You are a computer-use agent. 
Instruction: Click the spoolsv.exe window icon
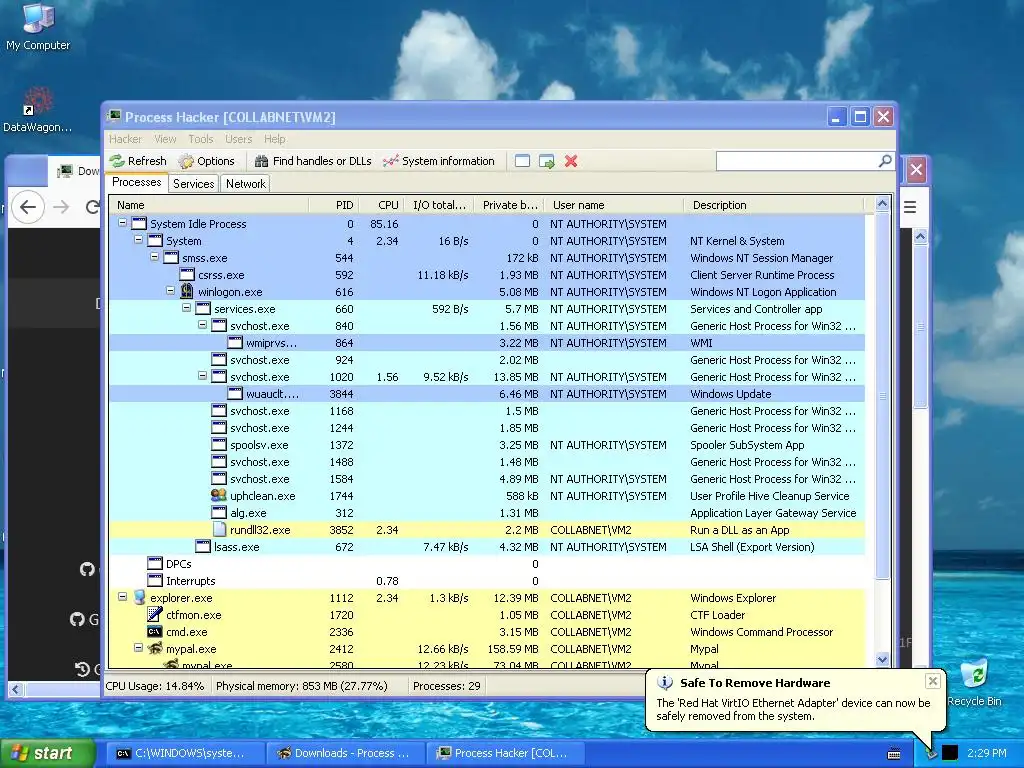[219, 445]
